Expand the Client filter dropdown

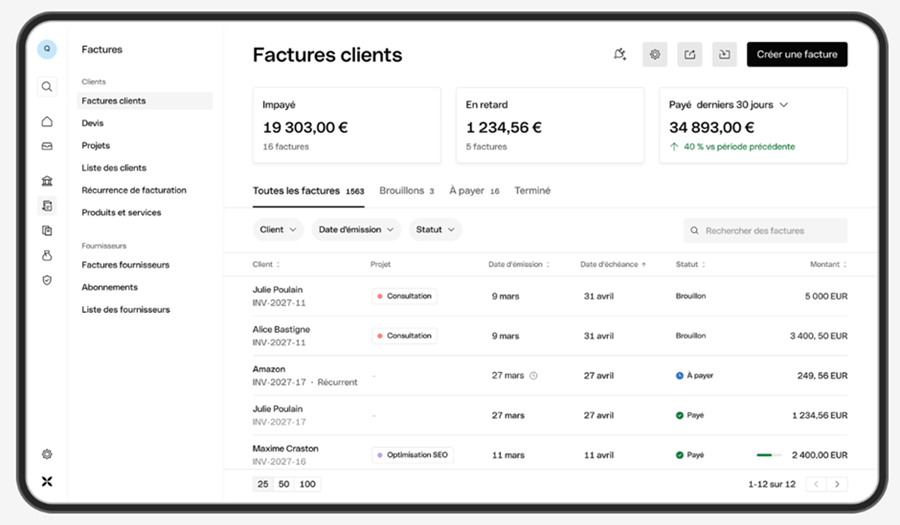(x=278, y=230)
